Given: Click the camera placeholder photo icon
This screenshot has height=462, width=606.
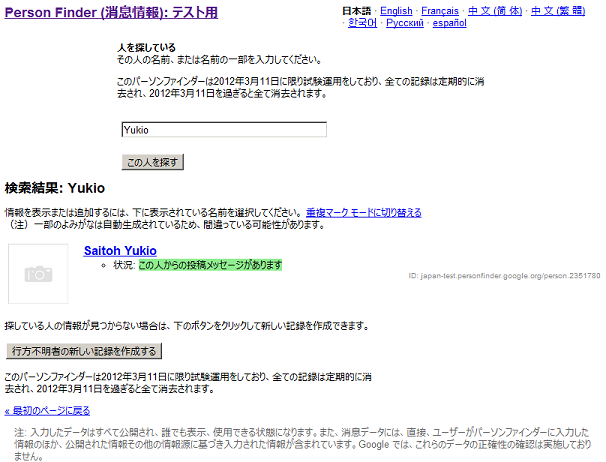Looking at the screenshot, I should tap(38, 273).
